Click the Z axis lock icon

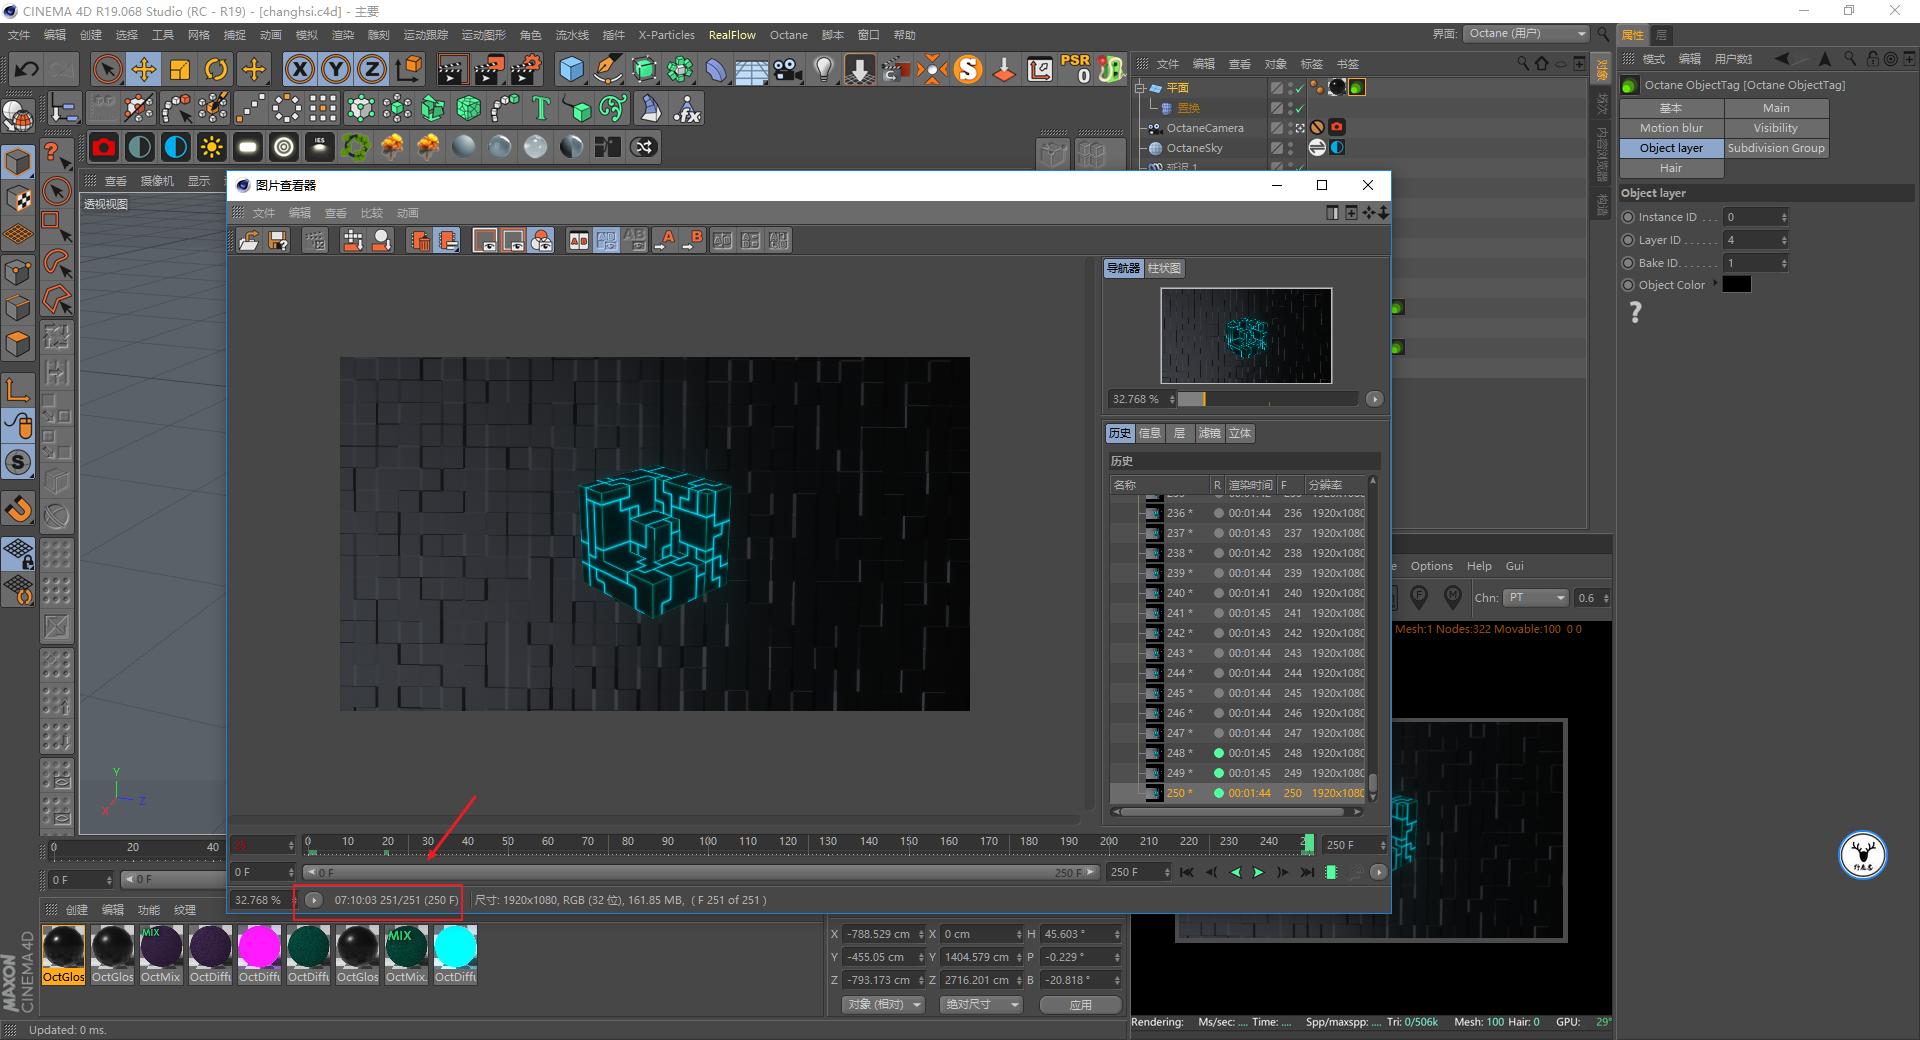point(371,69)
